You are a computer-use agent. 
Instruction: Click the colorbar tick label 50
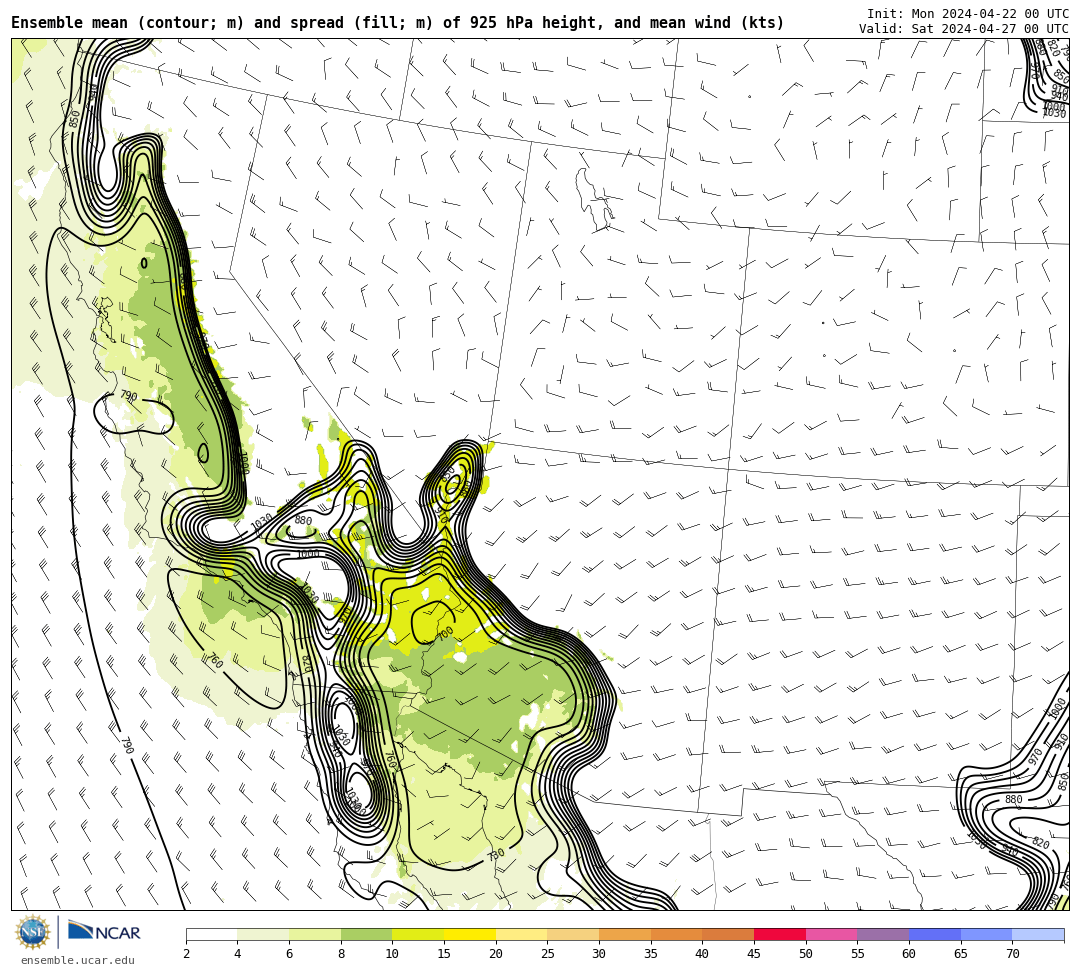pos(806,954)
